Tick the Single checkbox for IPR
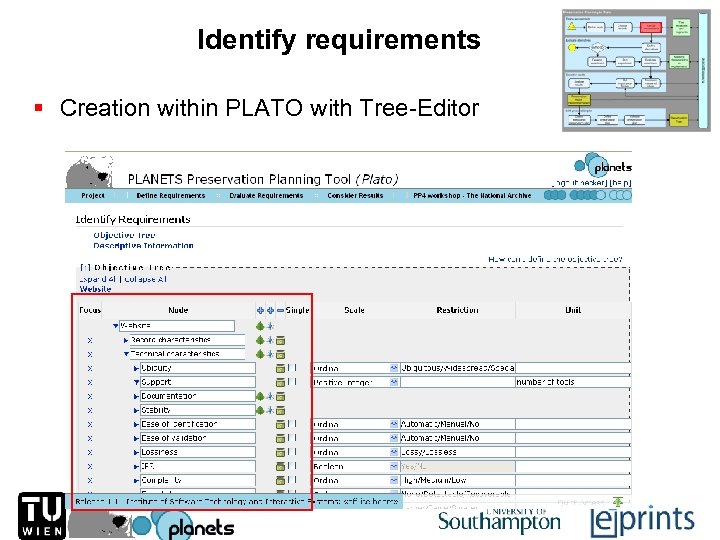The height and width of the screenshot is (540, 720). click(292, 466)
